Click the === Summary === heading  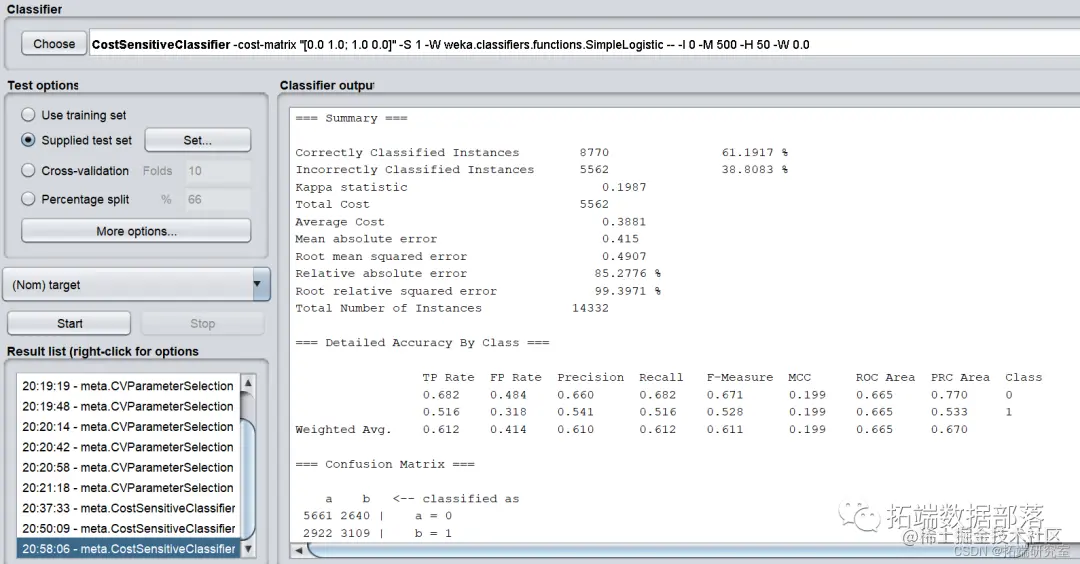point(351,118)
